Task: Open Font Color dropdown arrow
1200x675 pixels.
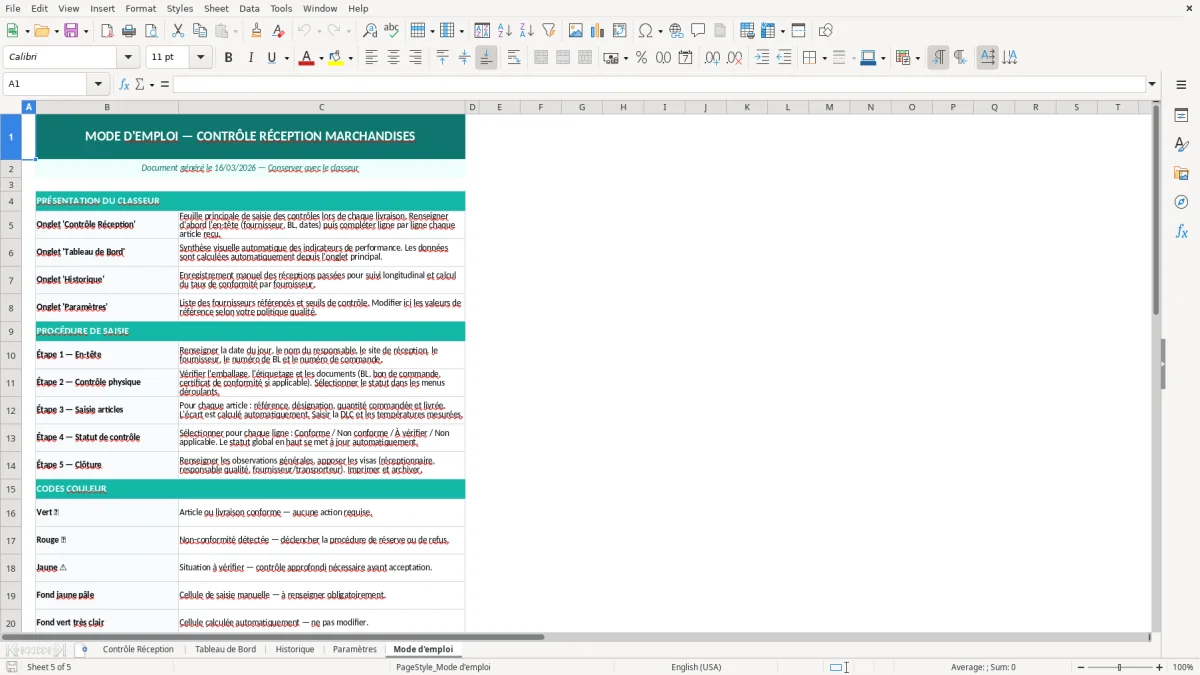Action: tap(320, 58)
